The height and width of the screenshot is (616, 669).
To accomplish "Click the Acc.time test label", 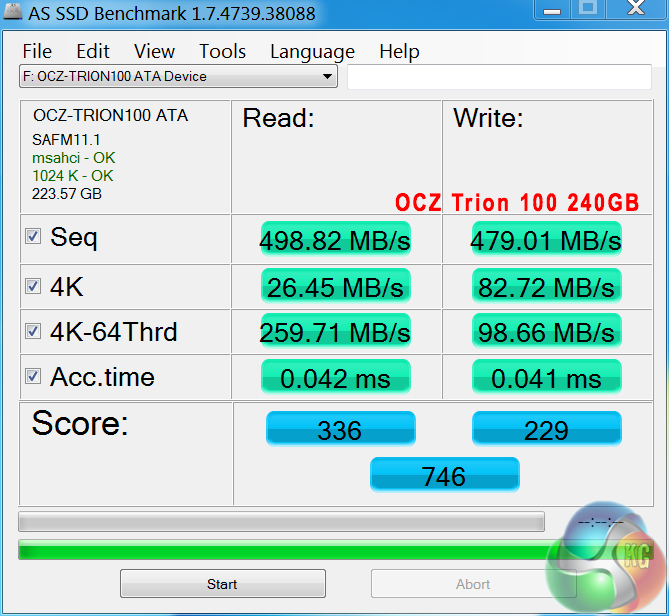I will click(x=102, y=377).
